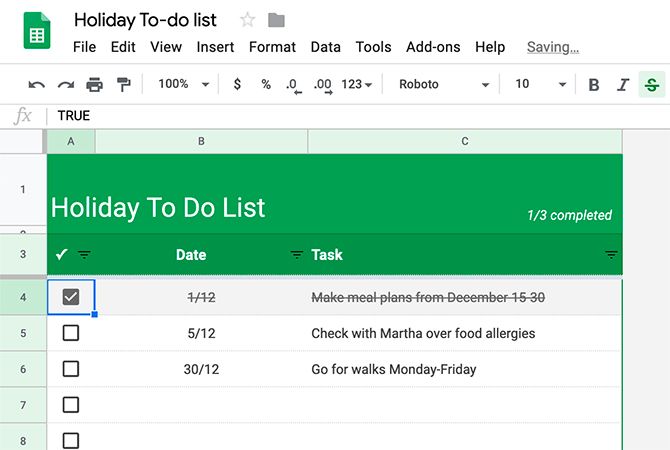Screen dimensions: 670x450
Task: Click the percent format button
Action: (266, 85)
